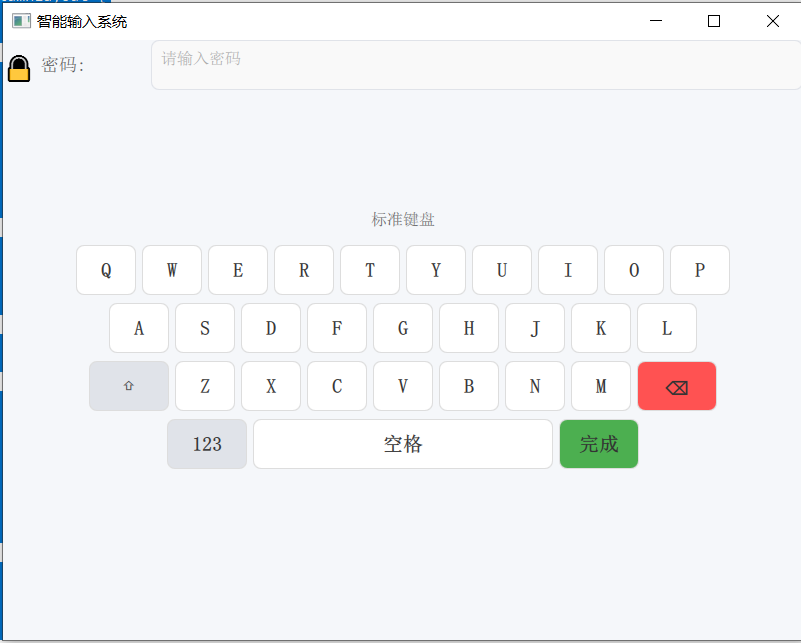Select the H key
801x643 pixels.
tap(469, 328)
